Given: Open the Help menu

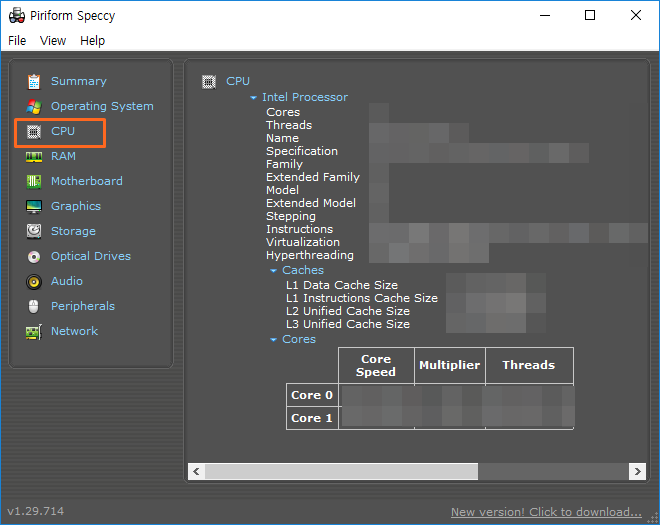Looking at the screenshot, I should (x=93, y=40).
